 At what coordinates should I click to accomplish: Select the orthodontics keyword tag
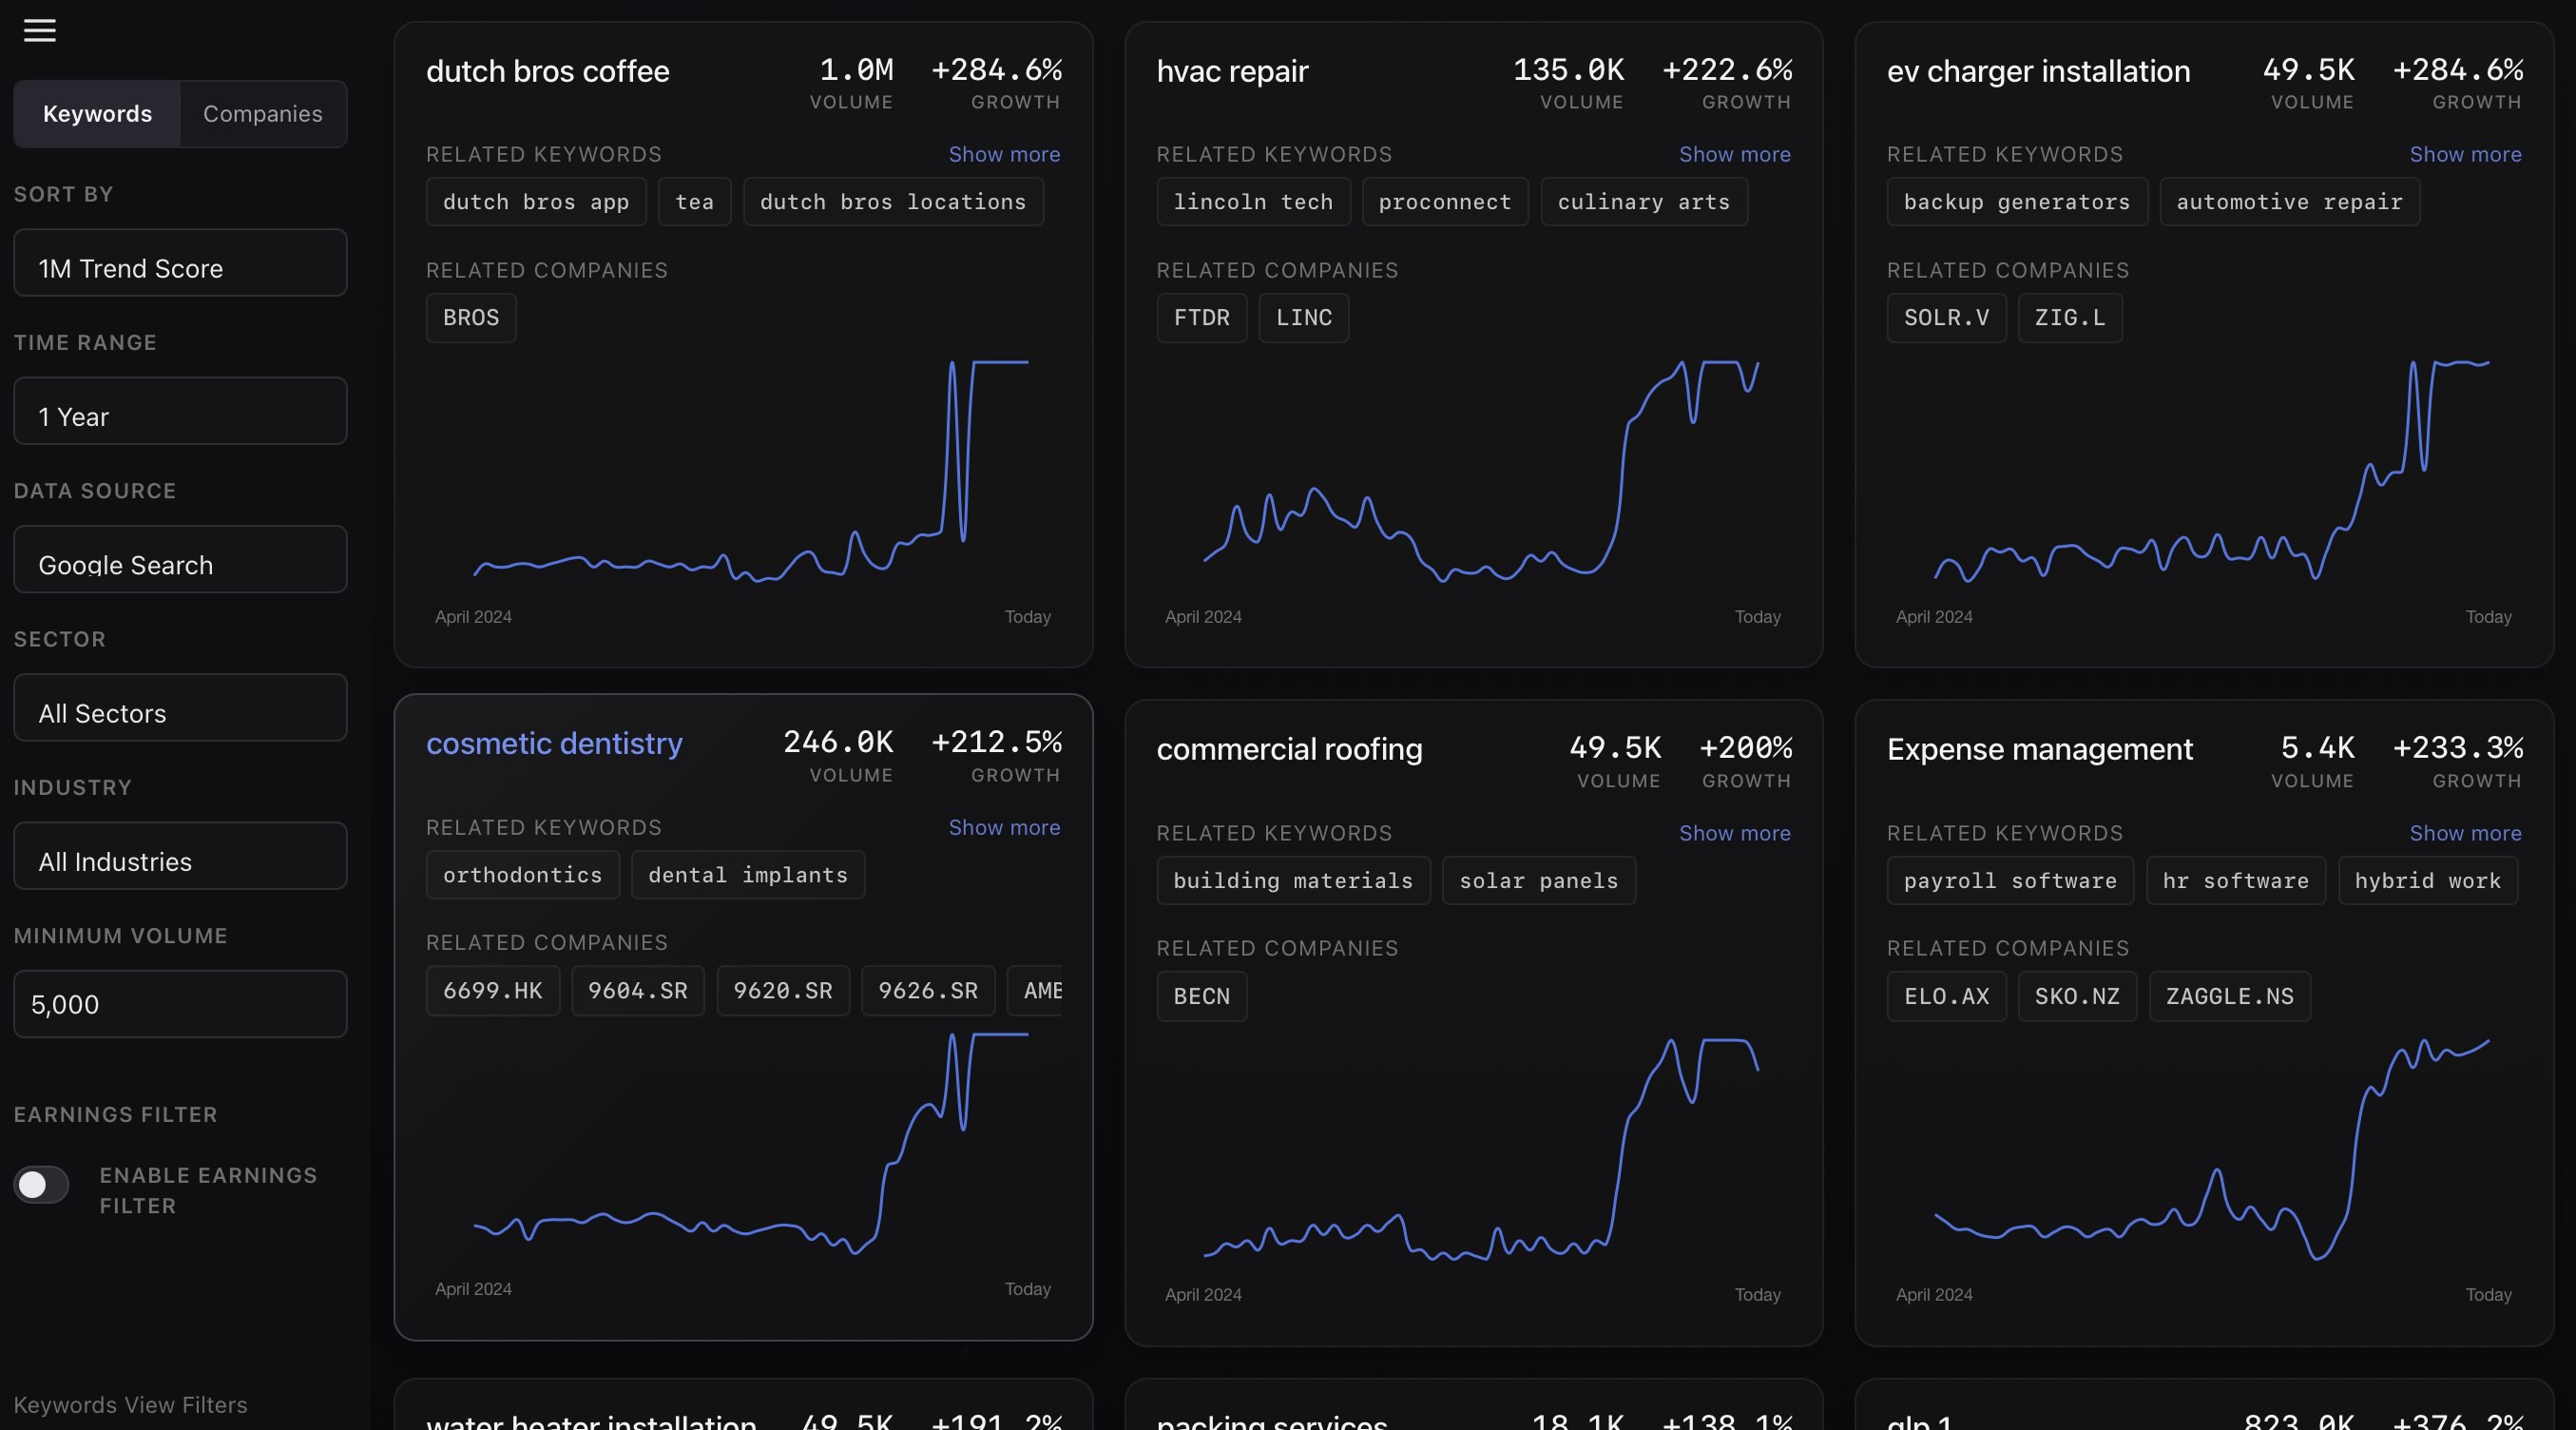pyautogui.click(x=522, y=875)
